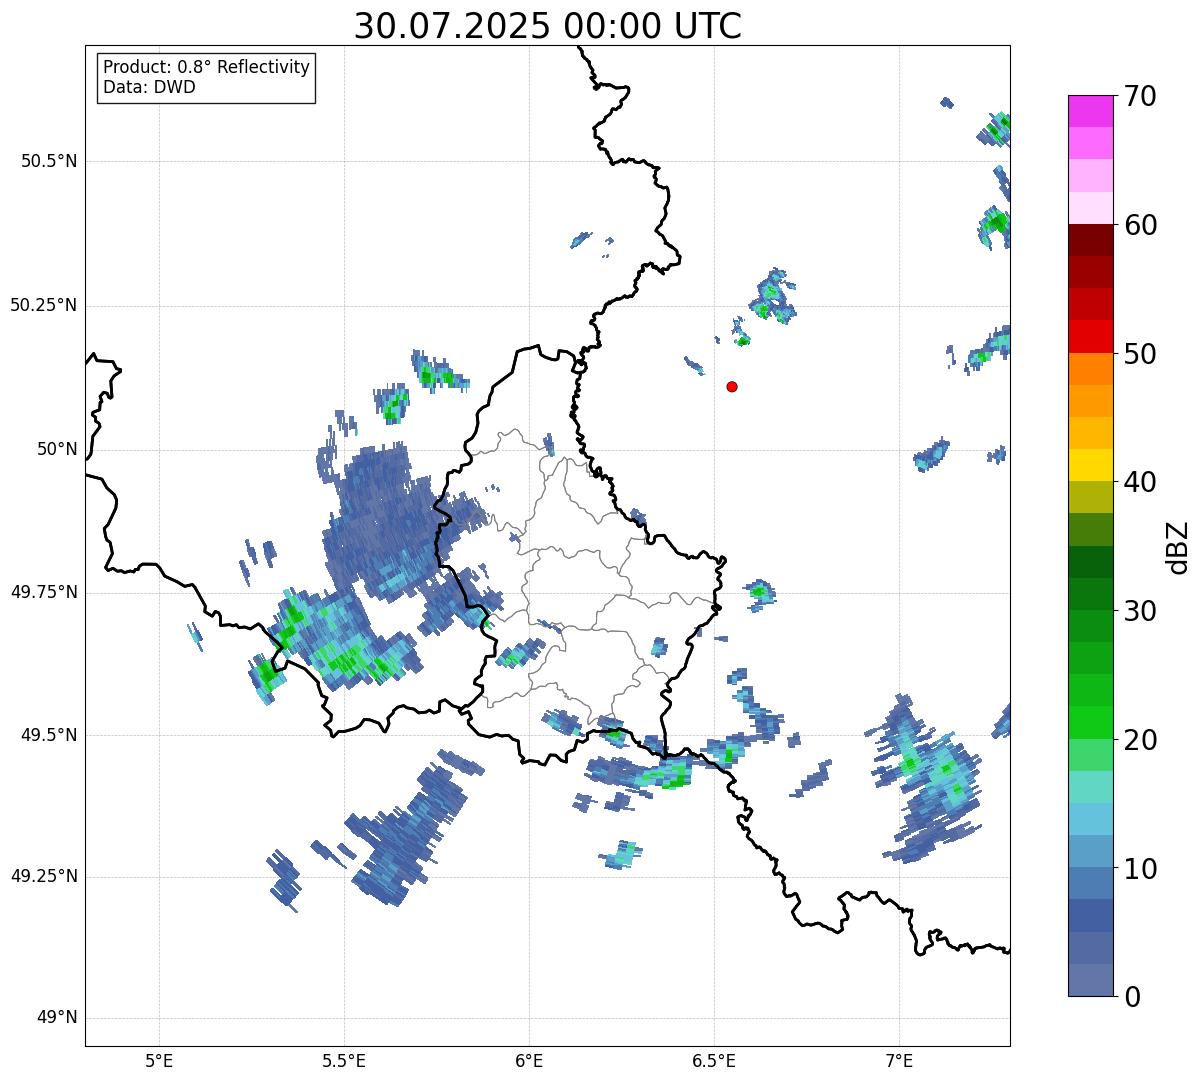Screen dimensions: 1202x1081
Task: Click the 30 colorbar tick label
Action: [1140, 611]
